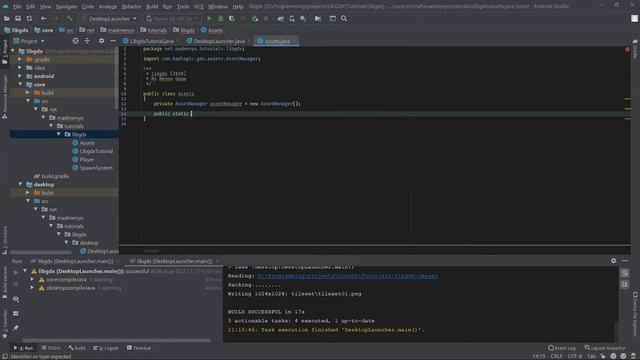Image resolution: width=640 pixels, height=360 pixels.
Task: Expand the .gradle folder
Action: (x=20, y=59)
